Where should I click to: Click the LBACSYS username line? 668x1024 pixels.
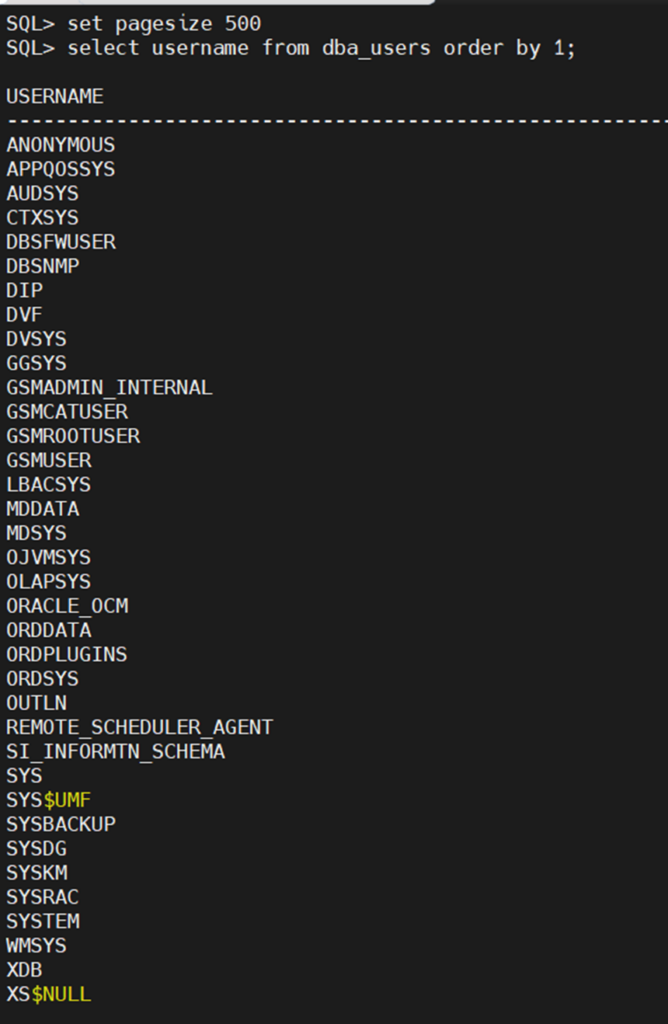[48, 484]
